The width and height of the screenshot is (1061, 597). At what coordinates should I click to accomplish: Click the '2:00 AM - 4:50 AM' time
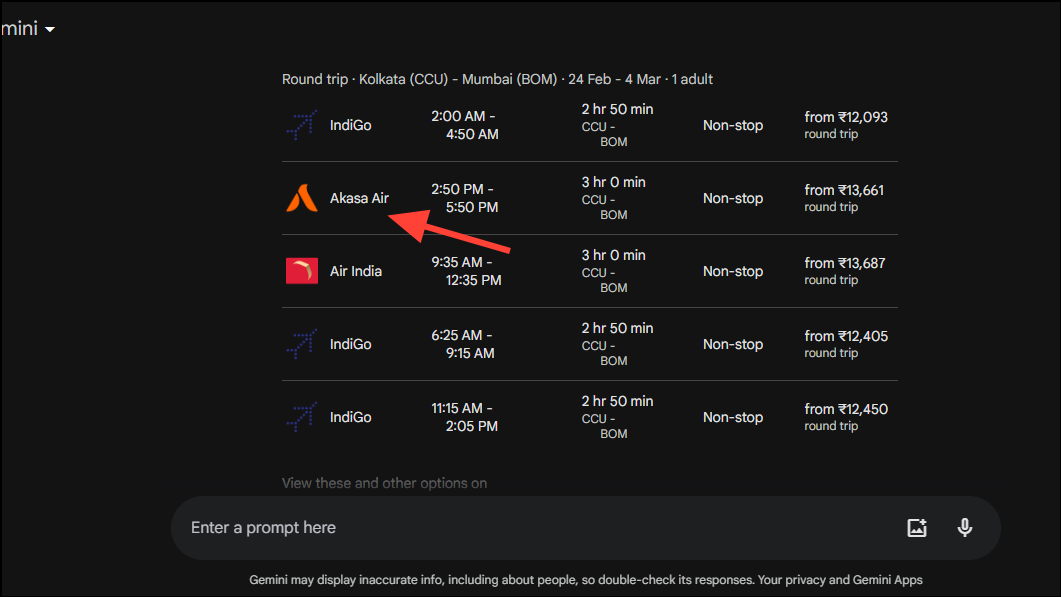[x=466, y=125]
